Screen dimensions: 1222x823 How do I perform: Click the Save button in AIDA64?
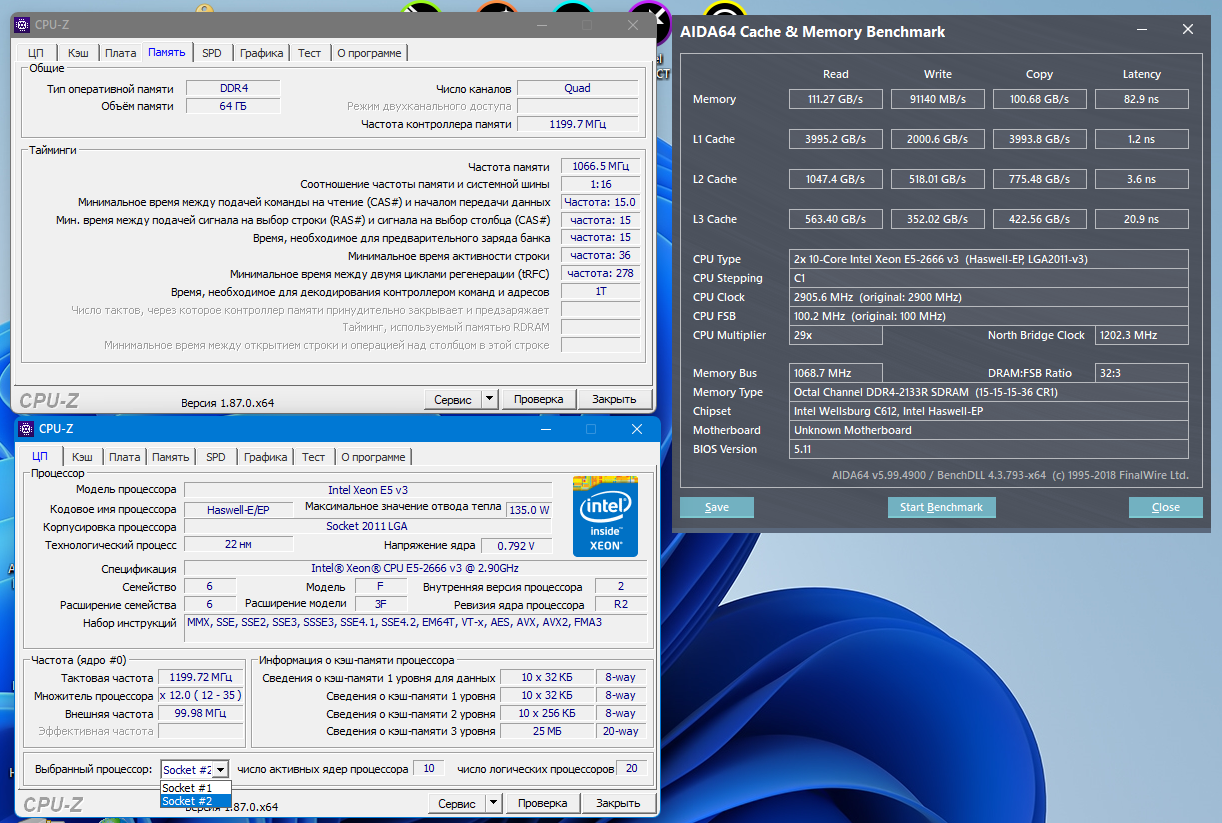point(717,507)
